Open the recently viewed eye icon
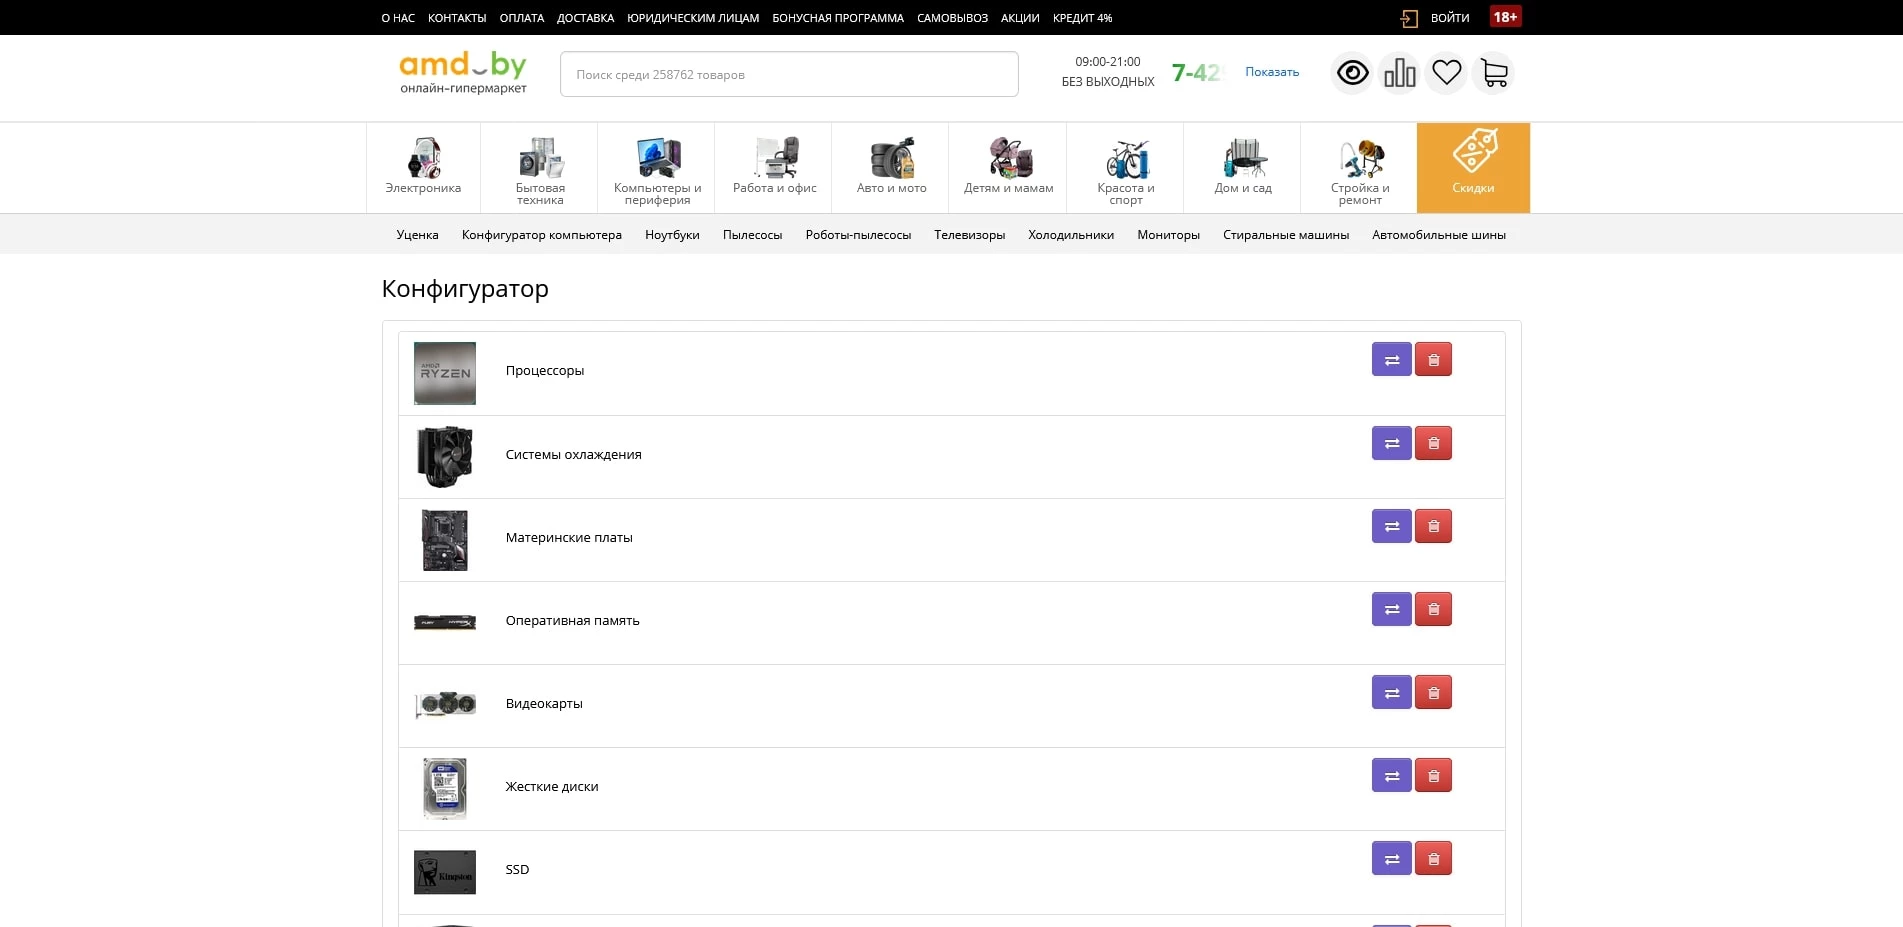The height and width of the screenshot is (927, 1903). [1352, 73]
